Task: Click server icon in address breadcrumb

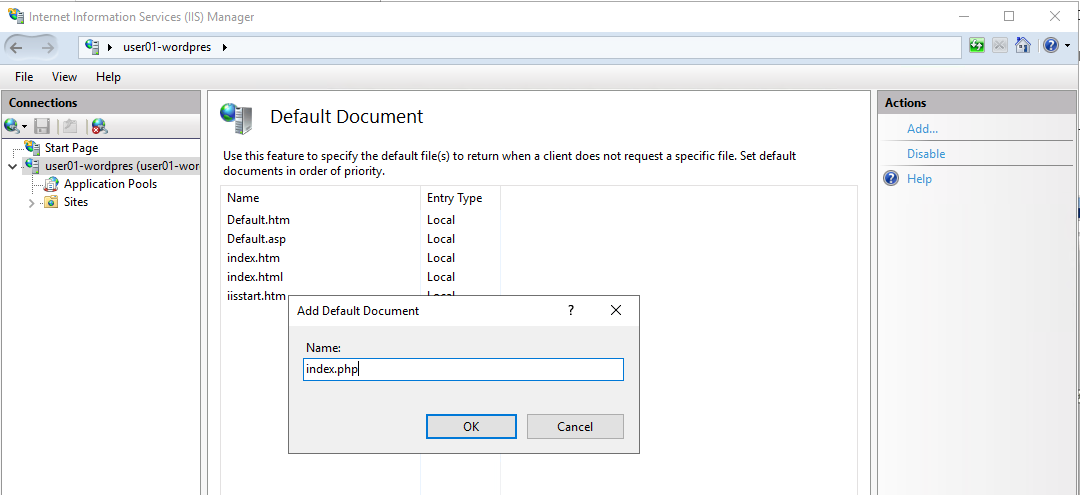Action: [x=92, y=47]
